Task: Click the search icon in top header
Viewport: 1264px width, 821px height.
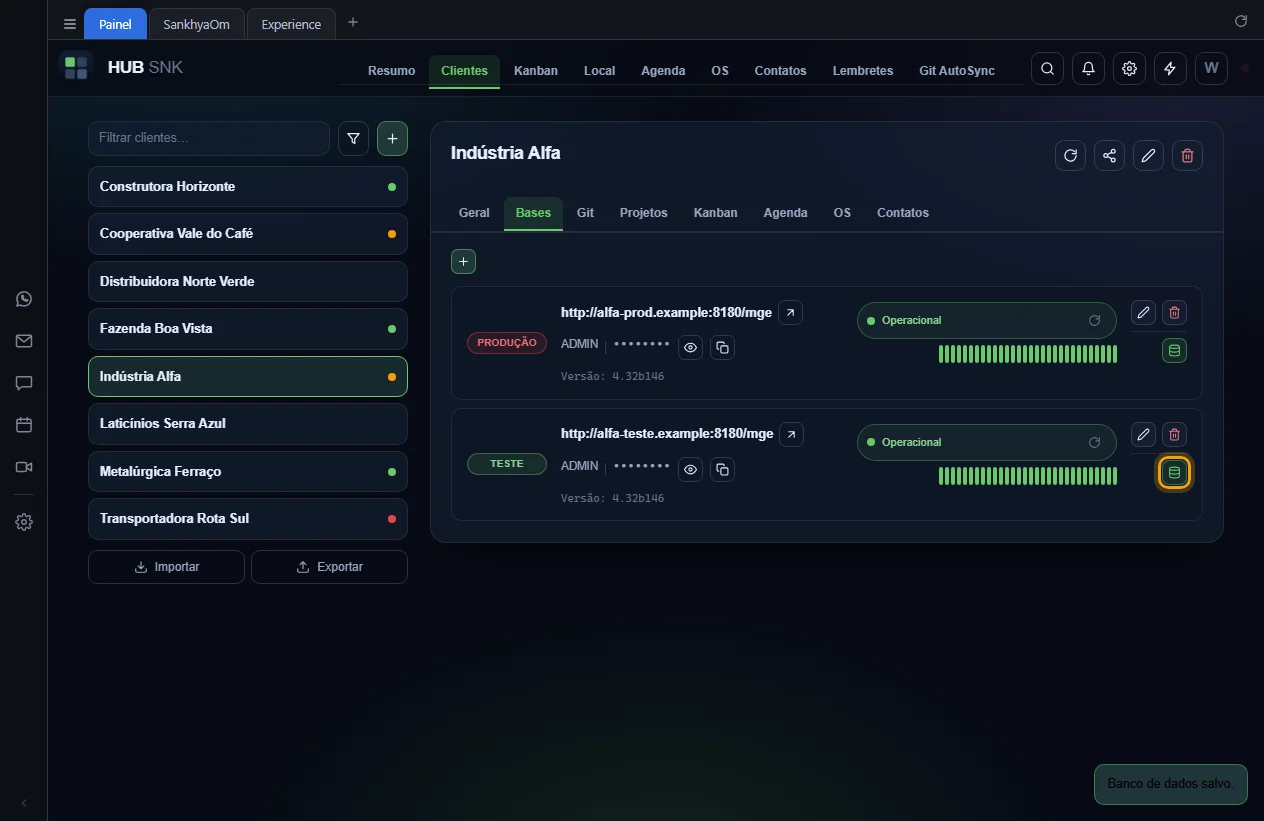Action: 1047,69
